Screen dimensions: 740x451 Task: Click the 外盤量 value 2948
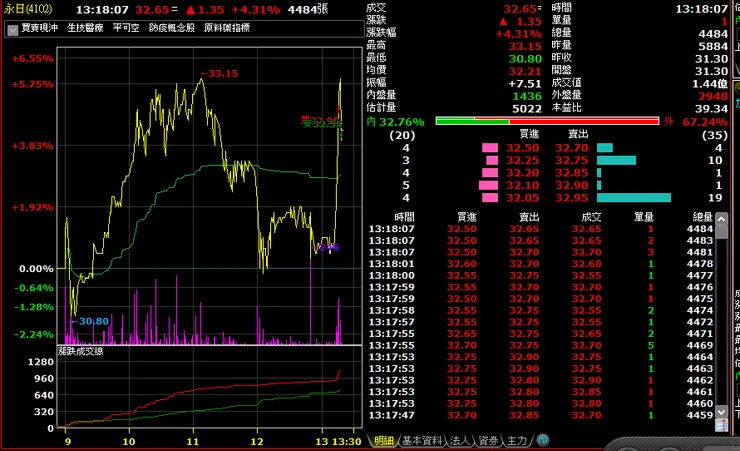(713, 96)
